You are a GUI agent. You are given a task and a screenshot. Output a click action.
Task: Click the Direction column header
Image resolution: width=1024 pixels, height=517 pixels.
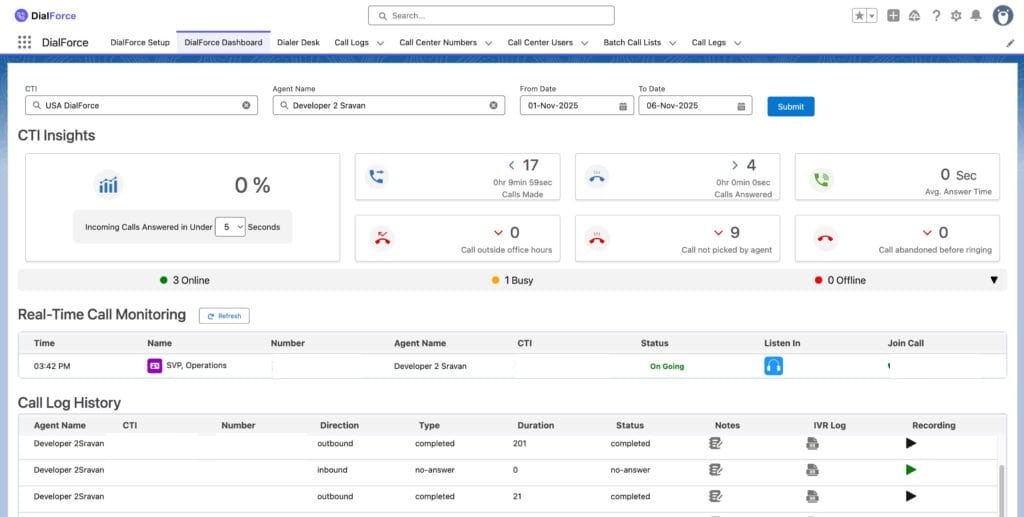click(339, 425)
